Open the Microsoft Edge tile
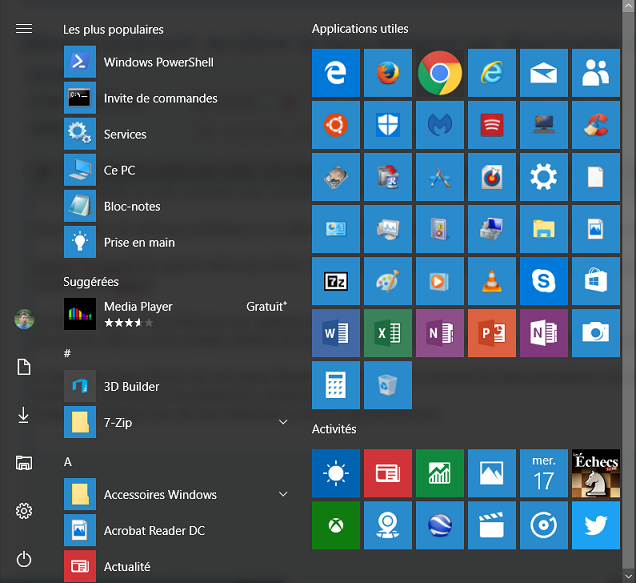636x583 pixels. click(335, 73)
